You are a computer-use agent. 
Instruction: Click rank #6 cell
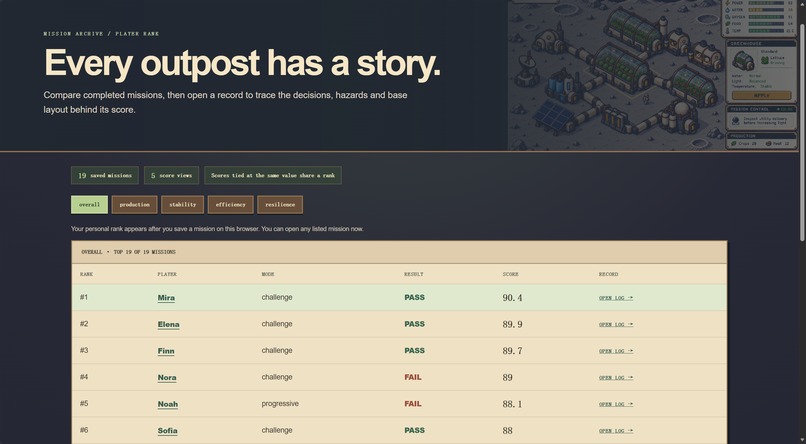[x=84, y=431]
